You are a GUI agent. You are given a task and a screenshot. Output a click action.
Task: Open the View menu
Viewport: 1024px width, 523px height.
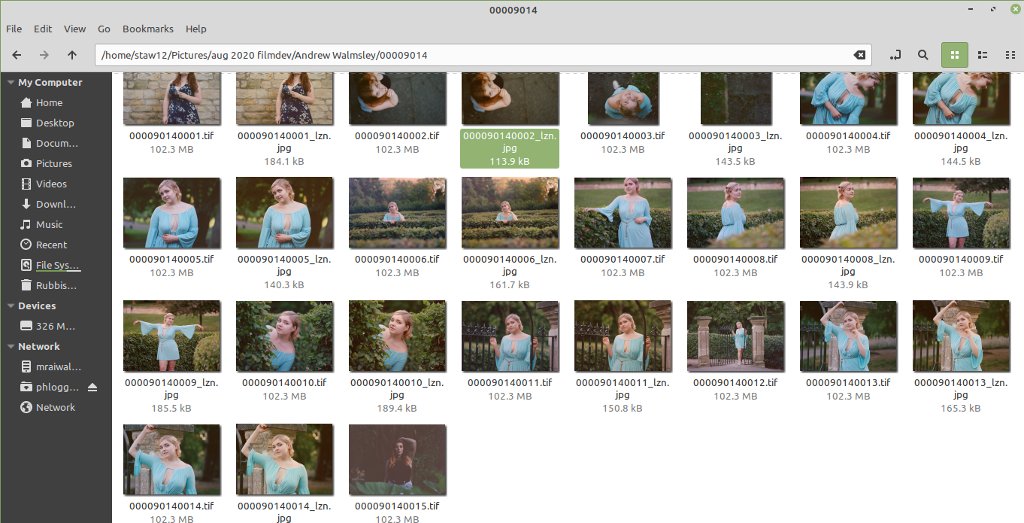pyautogui.click(x=75, y=29)
